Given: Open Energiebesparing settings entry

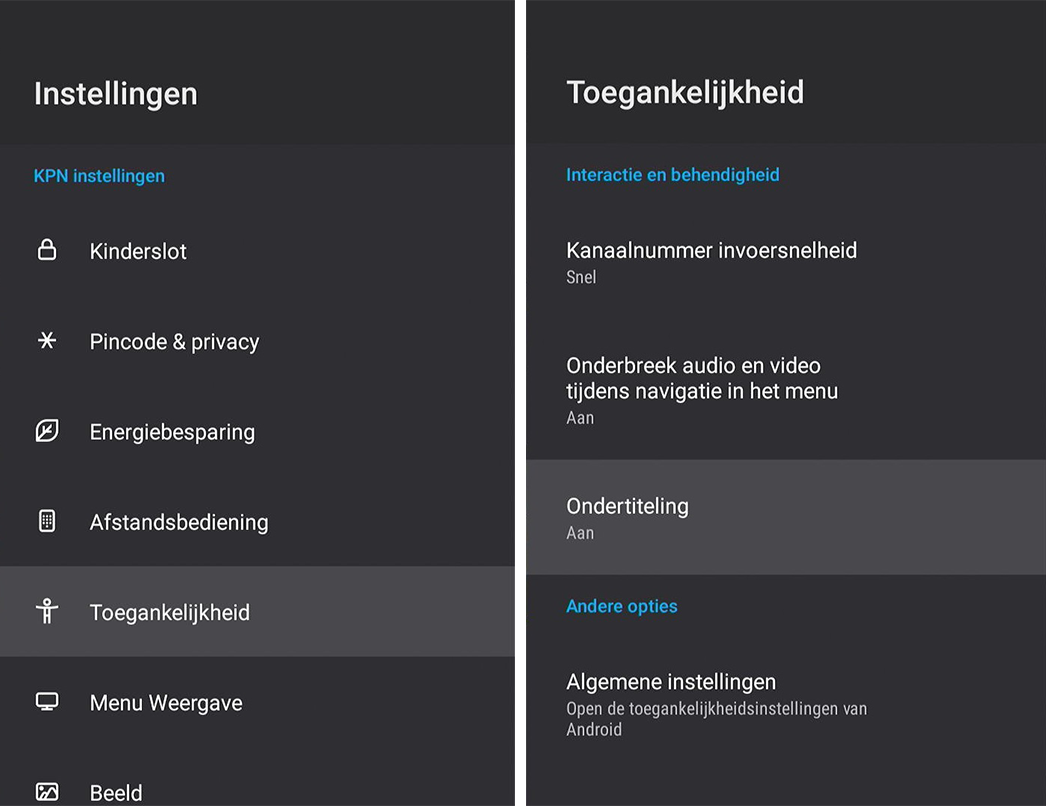Looking at the screenshot, I should pos(257,432).
